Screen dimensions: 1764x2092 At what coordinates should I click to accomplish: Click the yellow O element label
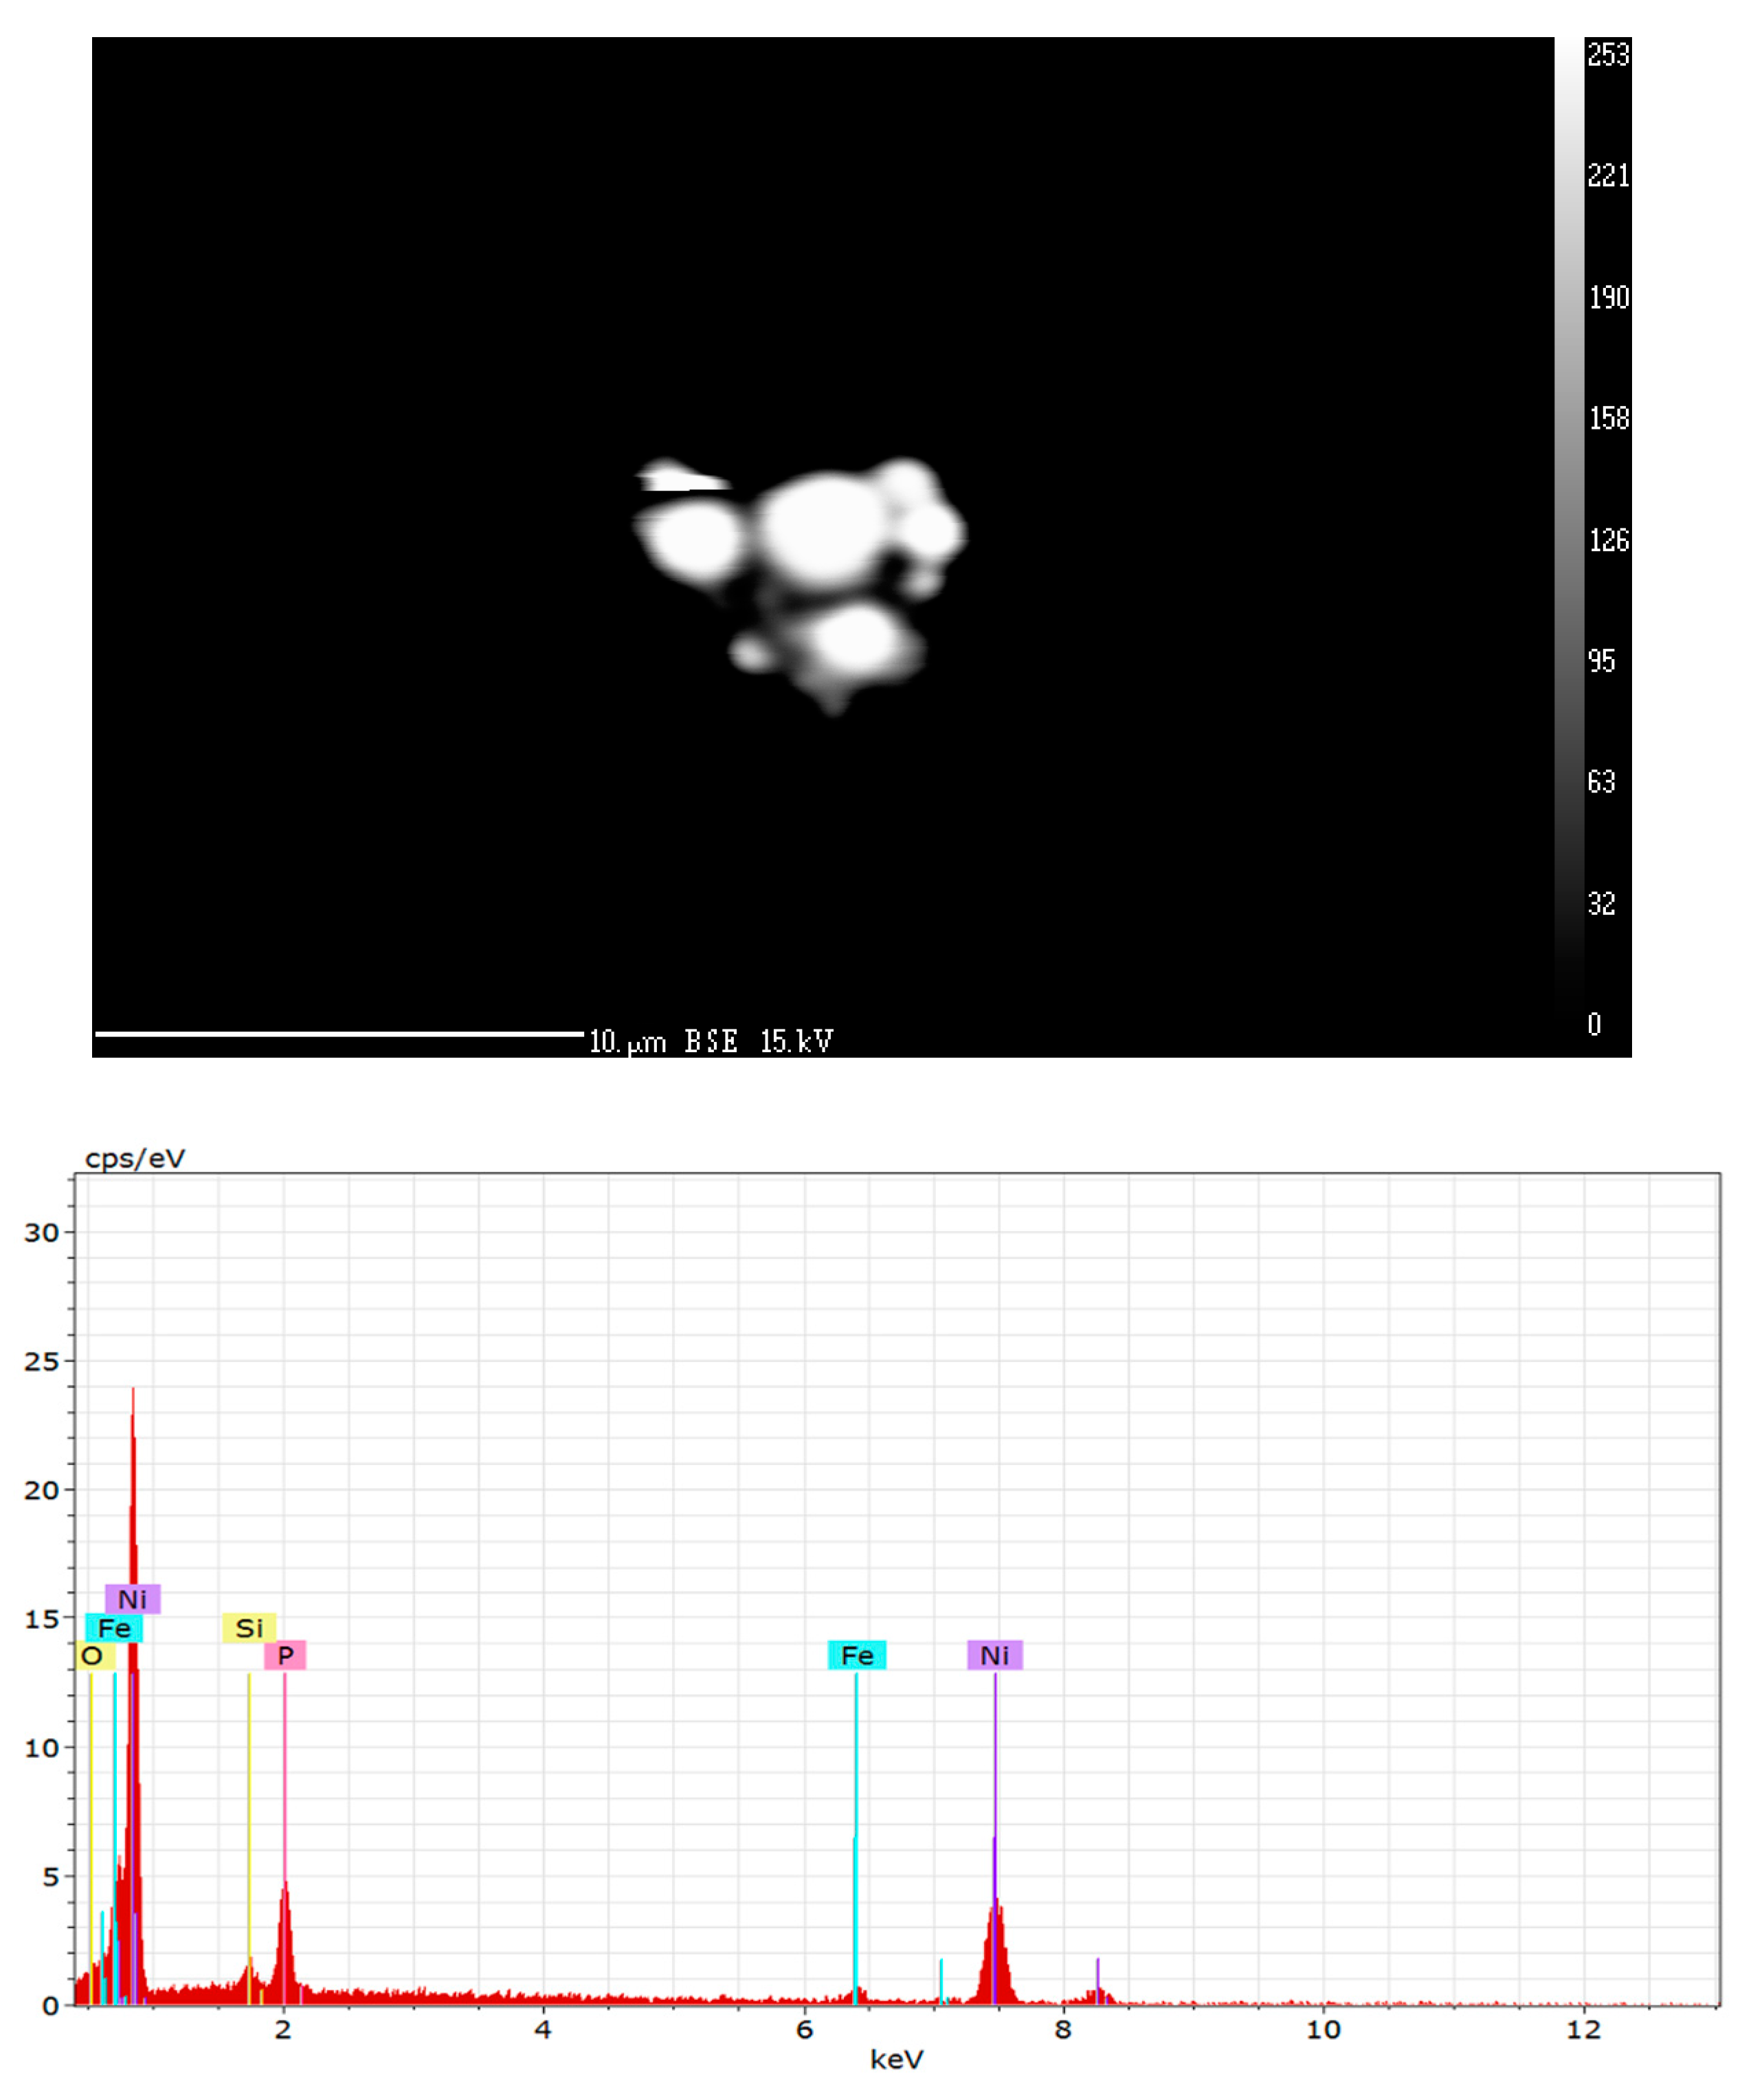93,1655
